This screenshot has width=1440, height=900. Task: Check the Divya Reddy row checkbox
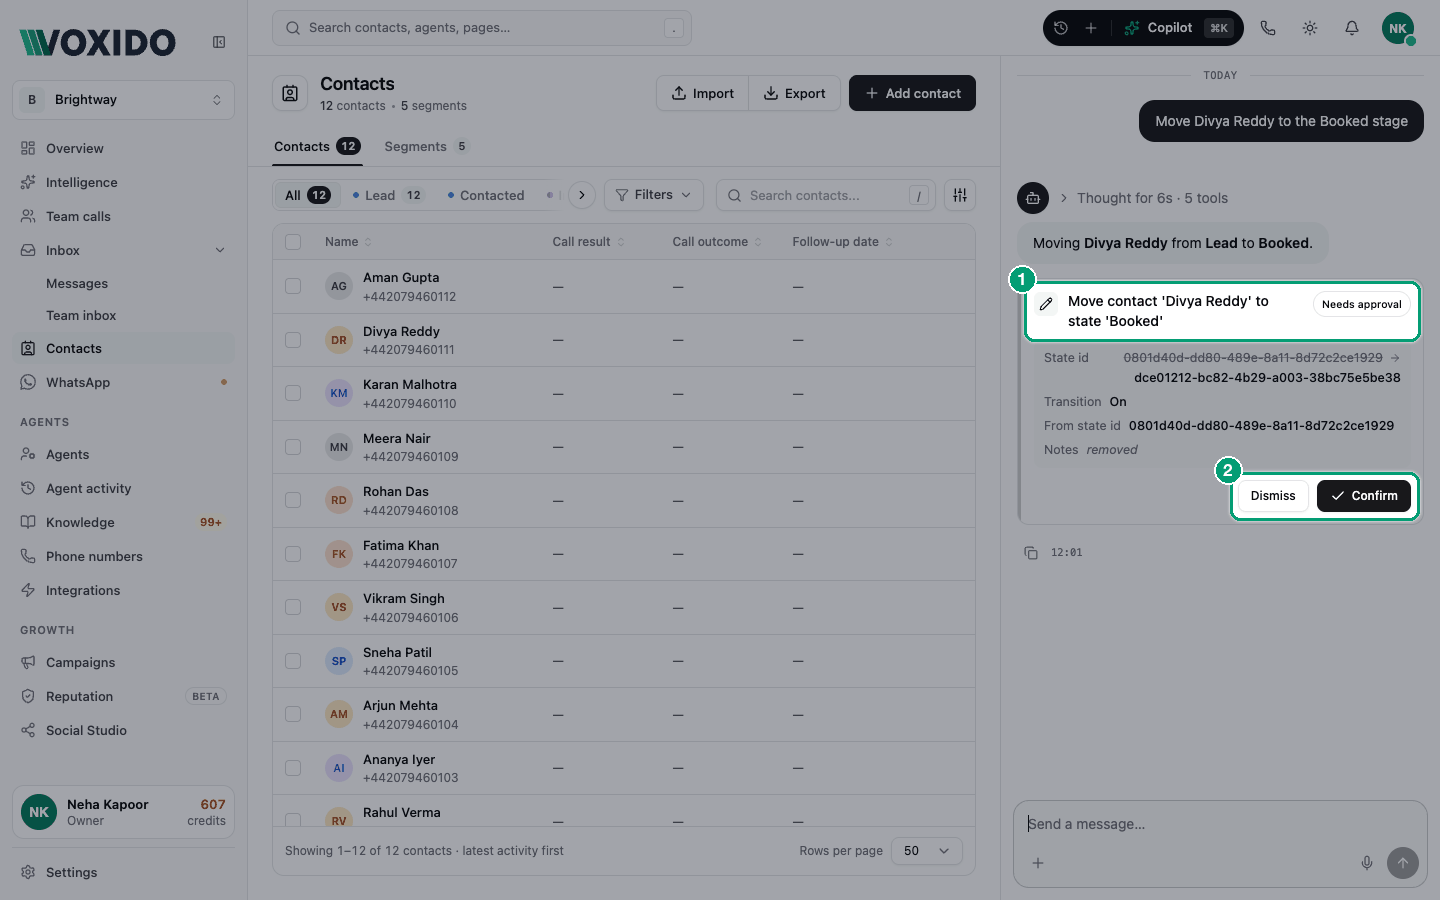tap(293, 340)
